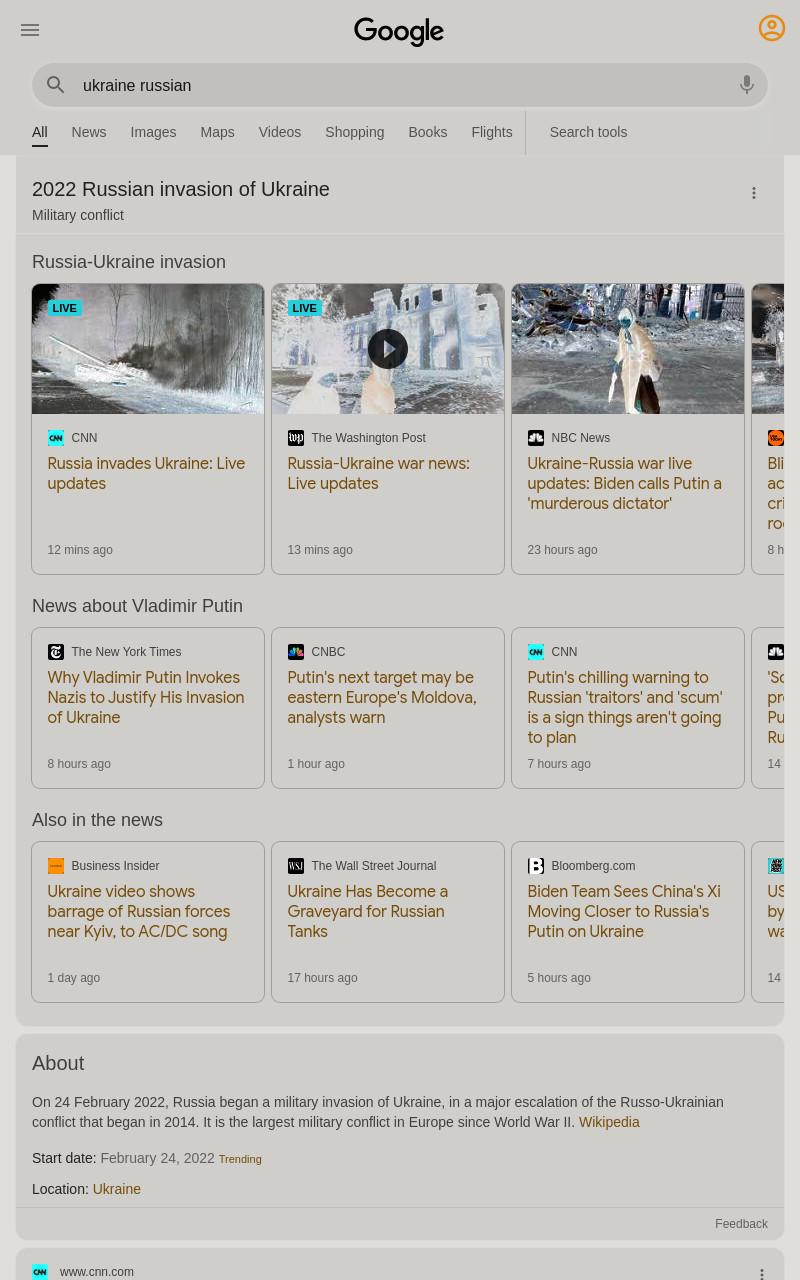Click the CNBC source icon
This screenshot has width=800, height=1280.
coord(296,652)
